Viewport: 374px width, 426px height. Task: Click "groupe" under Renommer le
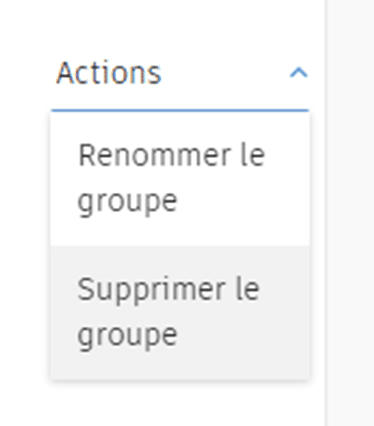point(127,202)
